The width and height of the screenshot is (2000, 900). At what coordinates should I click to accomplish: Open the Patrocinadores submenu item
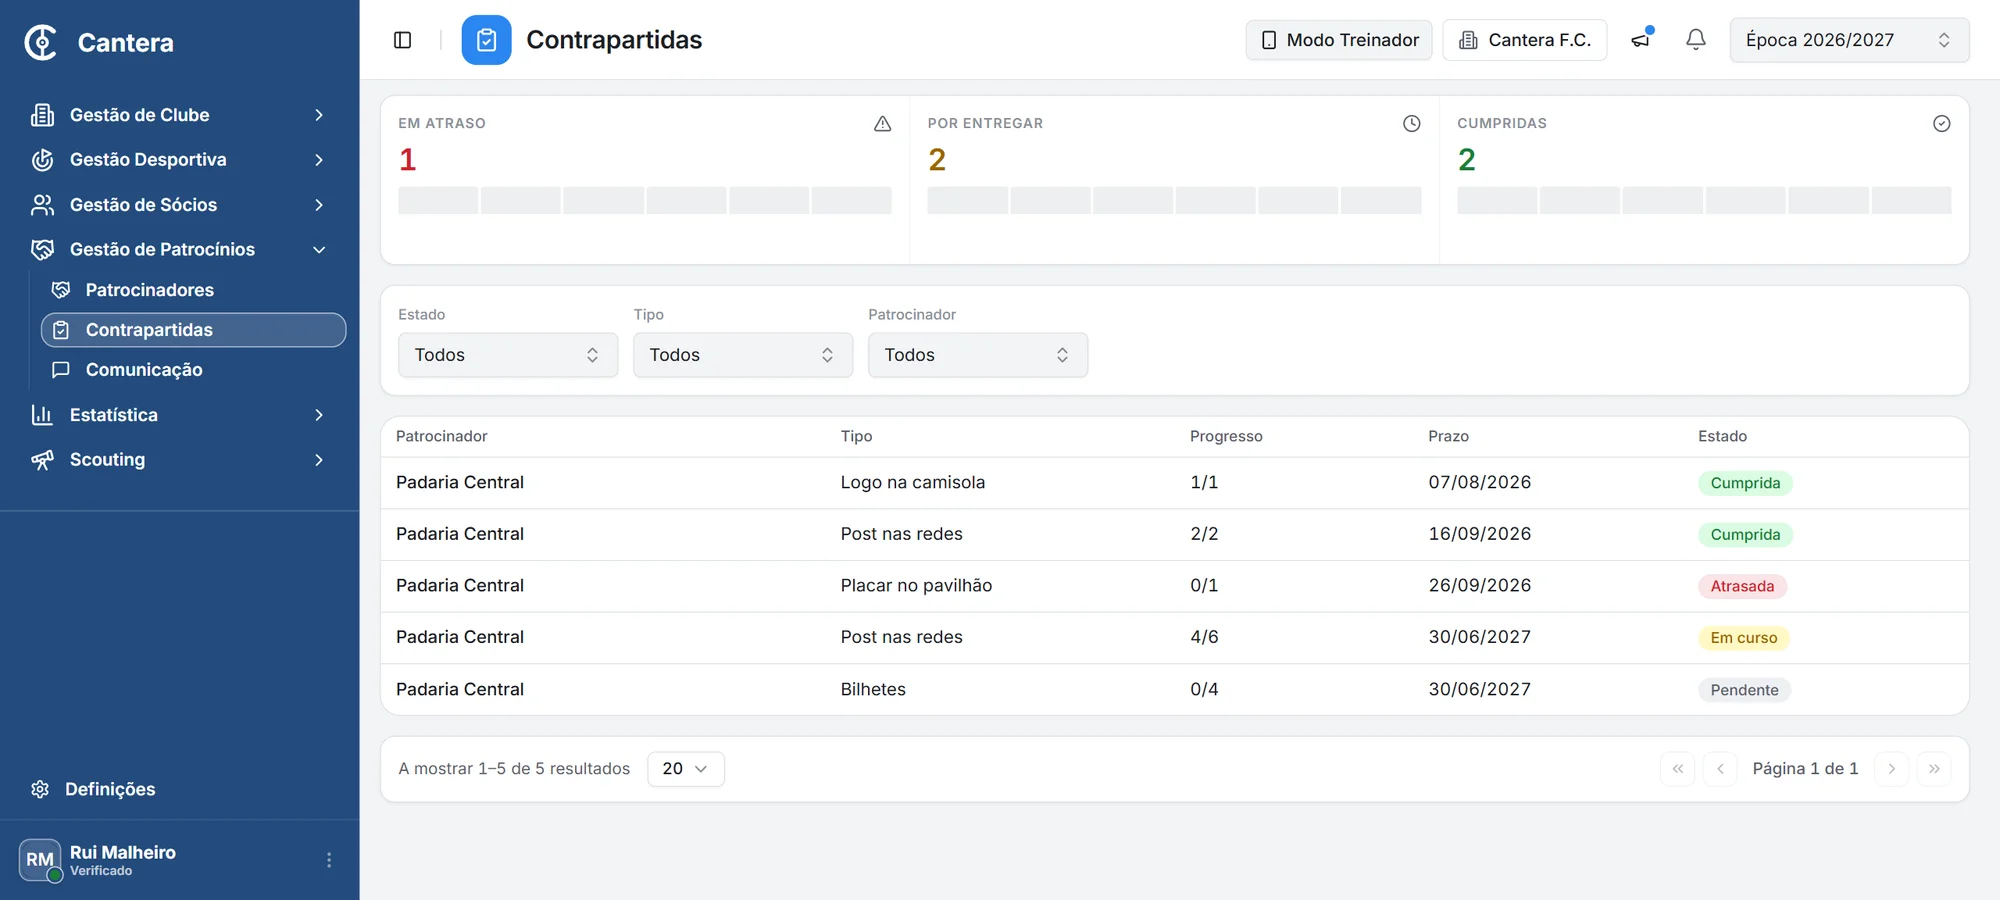(193, 290)
